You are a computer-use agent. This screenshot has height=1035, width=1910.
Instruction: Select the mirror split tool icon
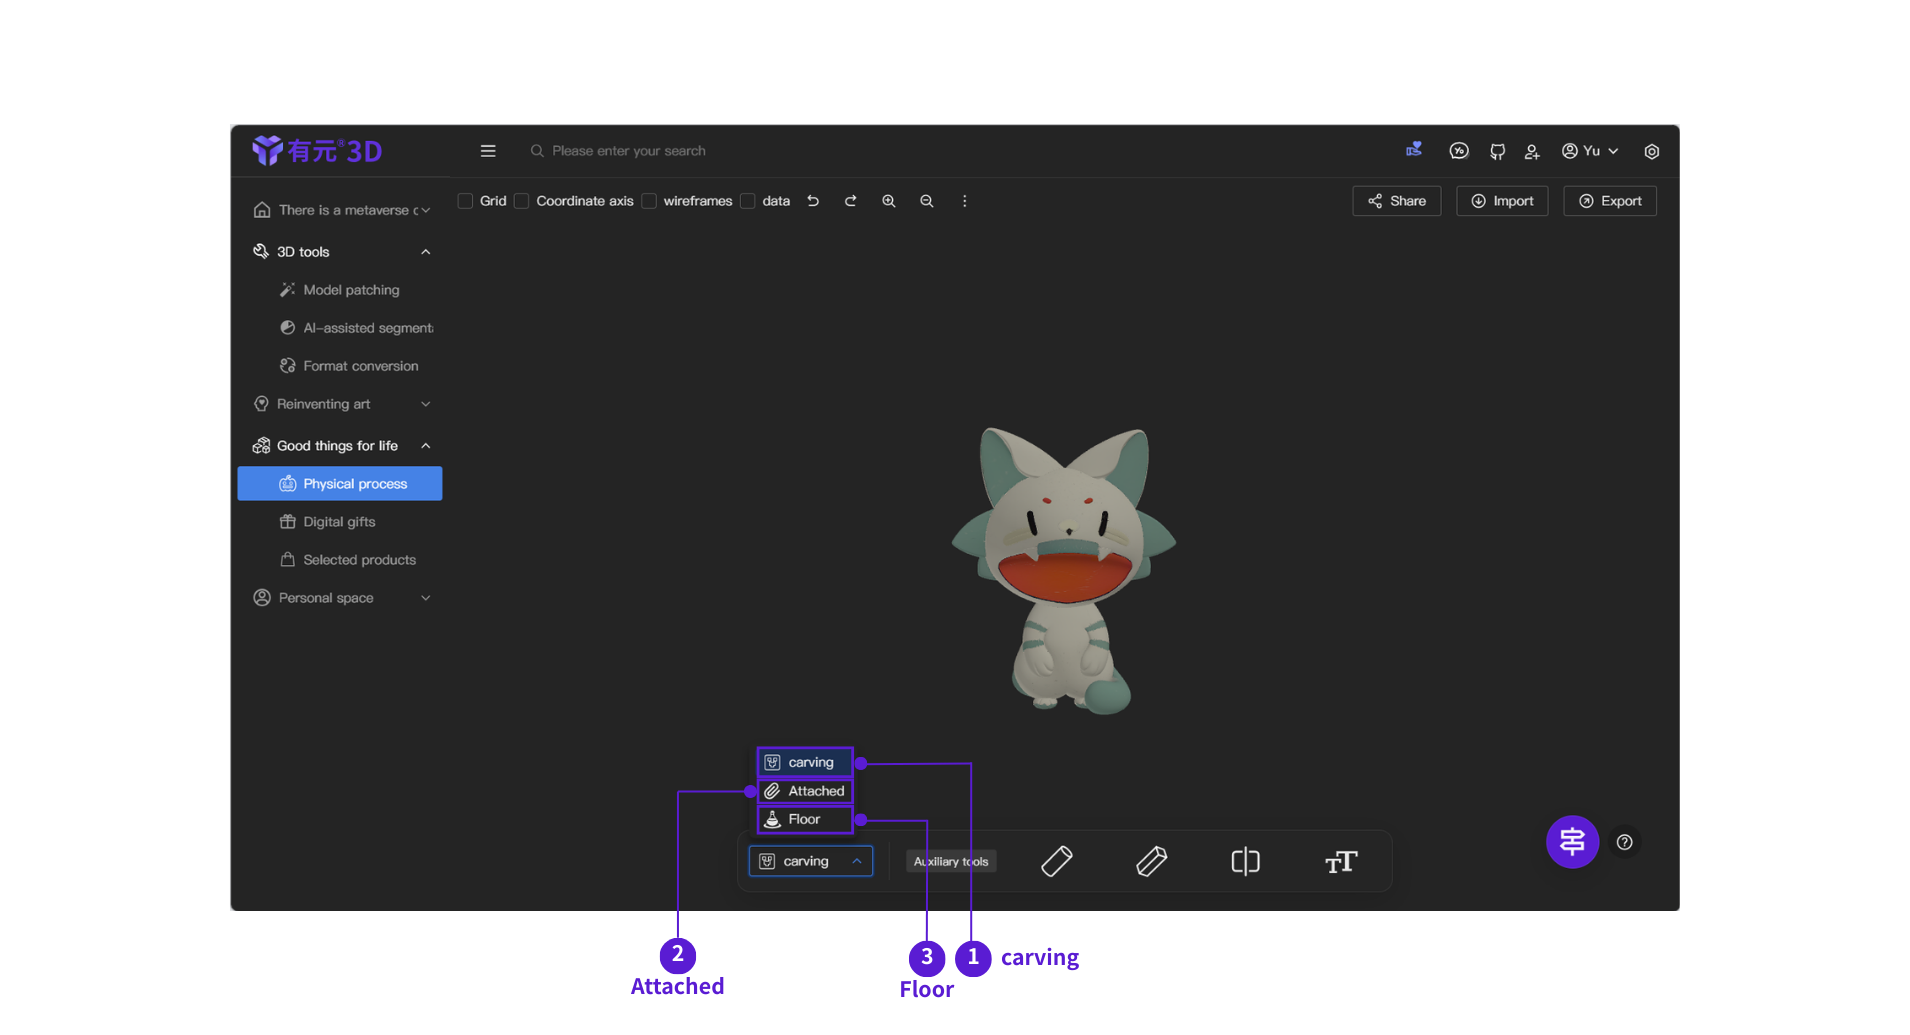point(1245,862)
